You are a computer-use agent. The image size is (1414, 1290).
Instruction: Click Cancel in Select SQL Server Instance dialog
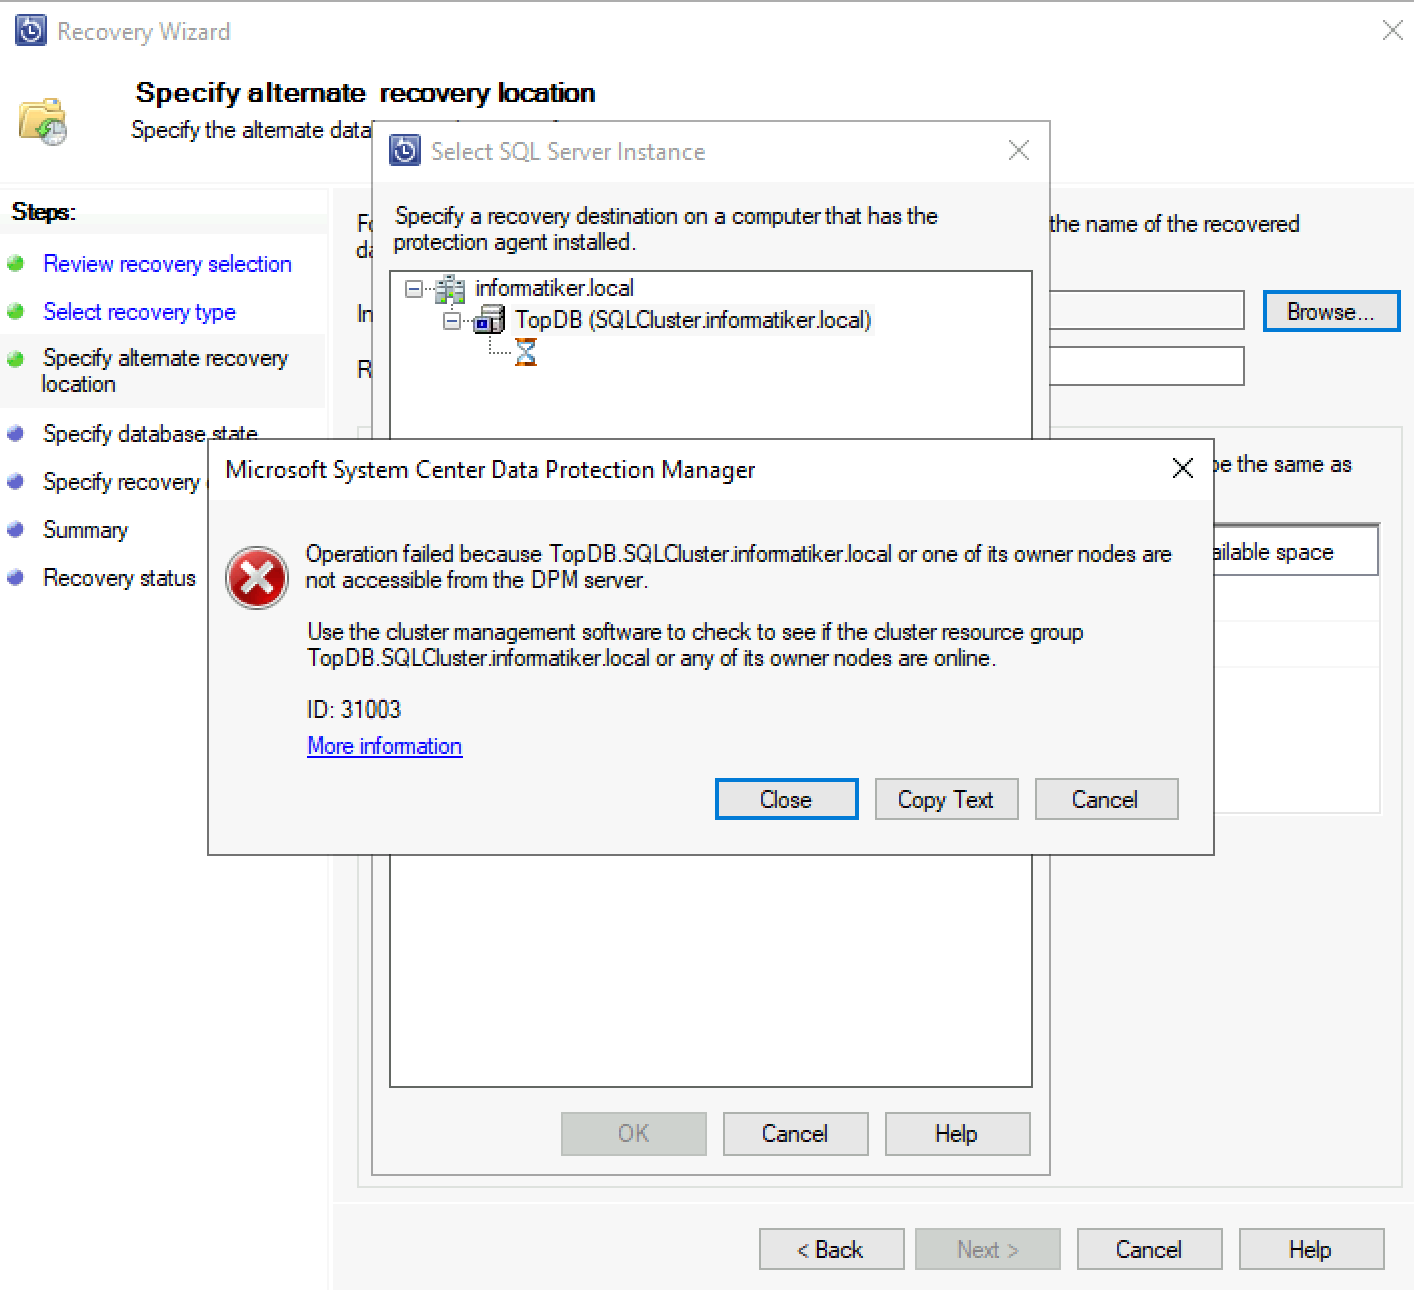[795, 1133]
